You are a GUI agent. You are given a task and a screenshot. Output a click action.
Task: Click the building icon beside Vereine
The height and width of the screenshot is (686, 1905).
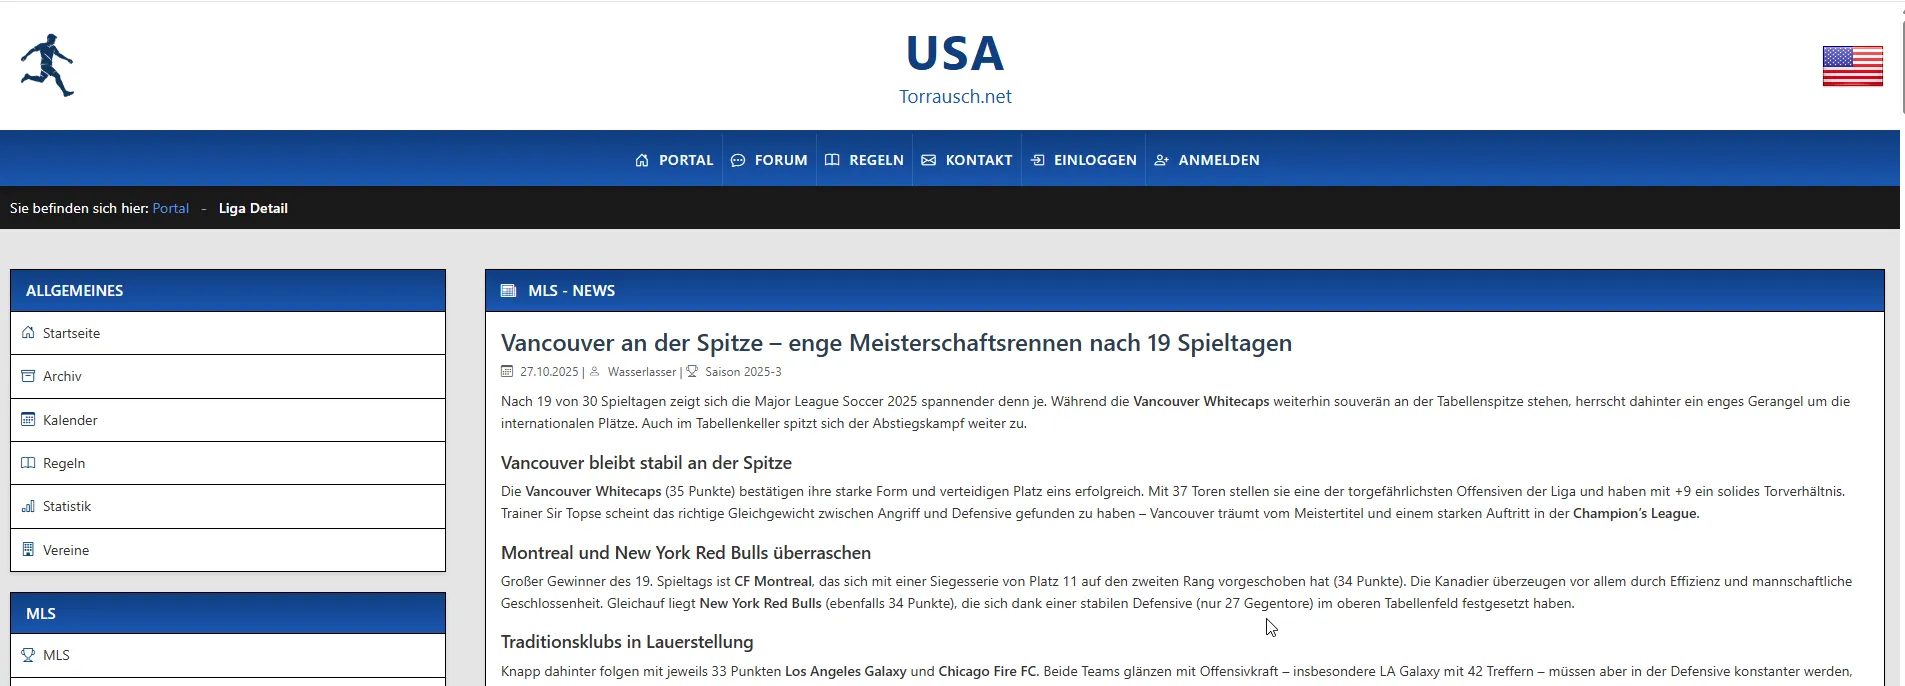(x=28, y=550)
